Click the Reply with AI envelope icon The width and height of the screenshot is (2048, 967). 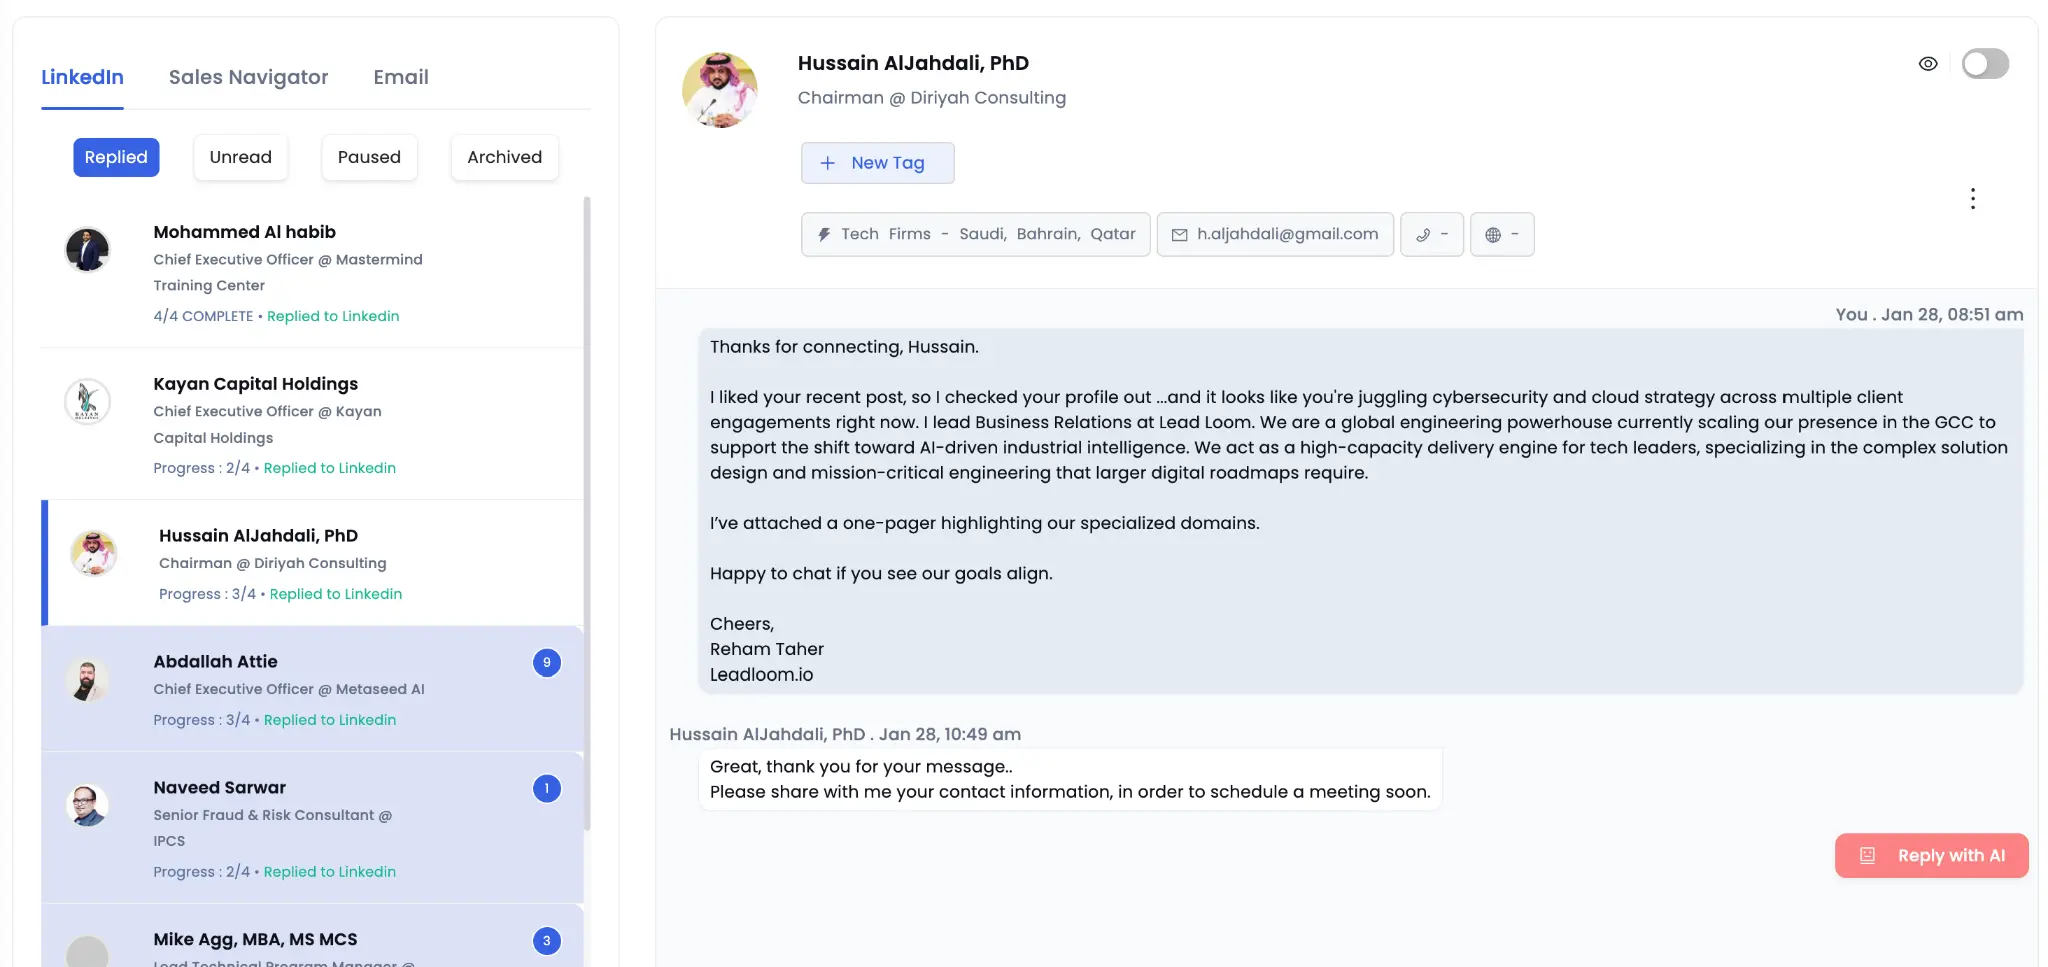pos(1867,855)
